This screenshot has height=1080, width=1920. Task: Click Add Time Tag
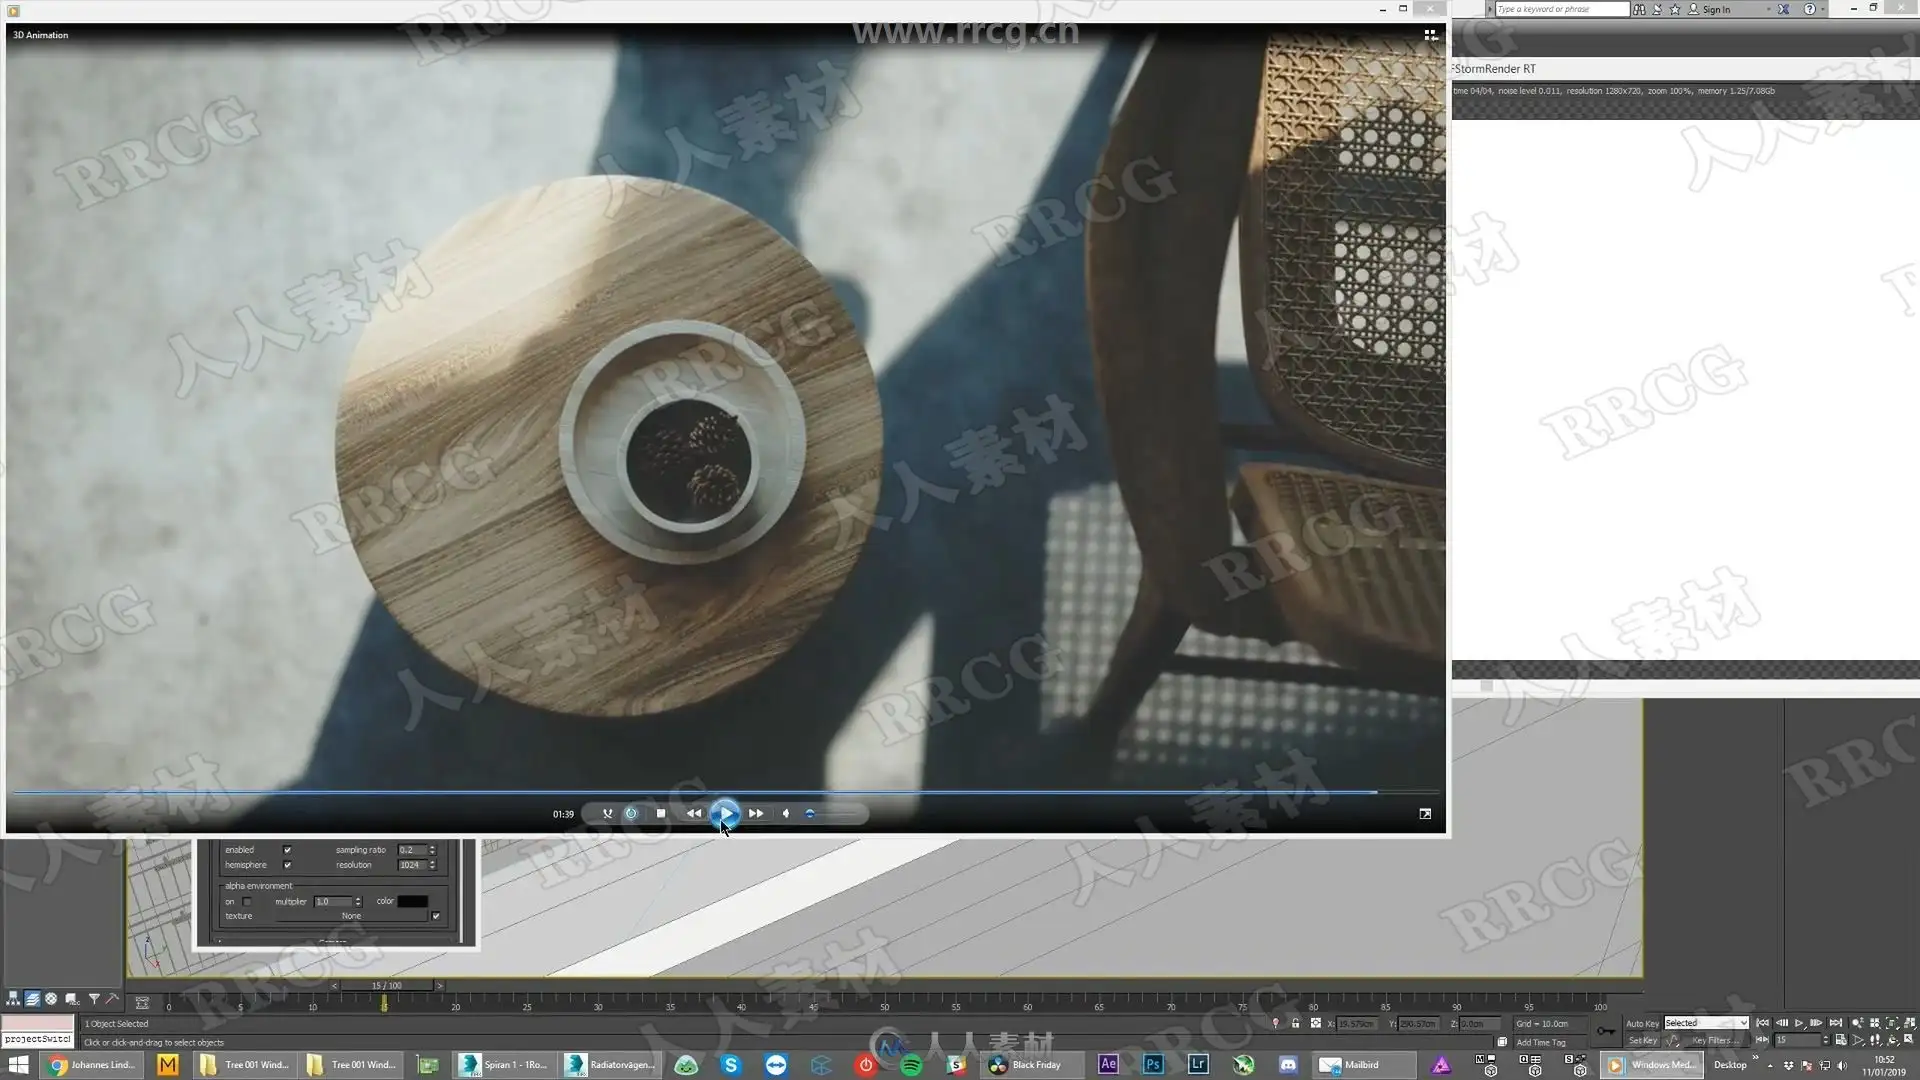coord(1541,1042)
